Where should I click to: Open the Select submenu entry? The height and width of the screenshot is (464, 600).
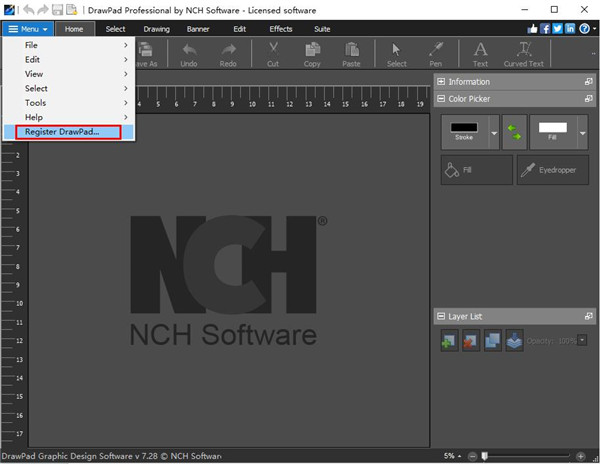click(x=69, y=88)
